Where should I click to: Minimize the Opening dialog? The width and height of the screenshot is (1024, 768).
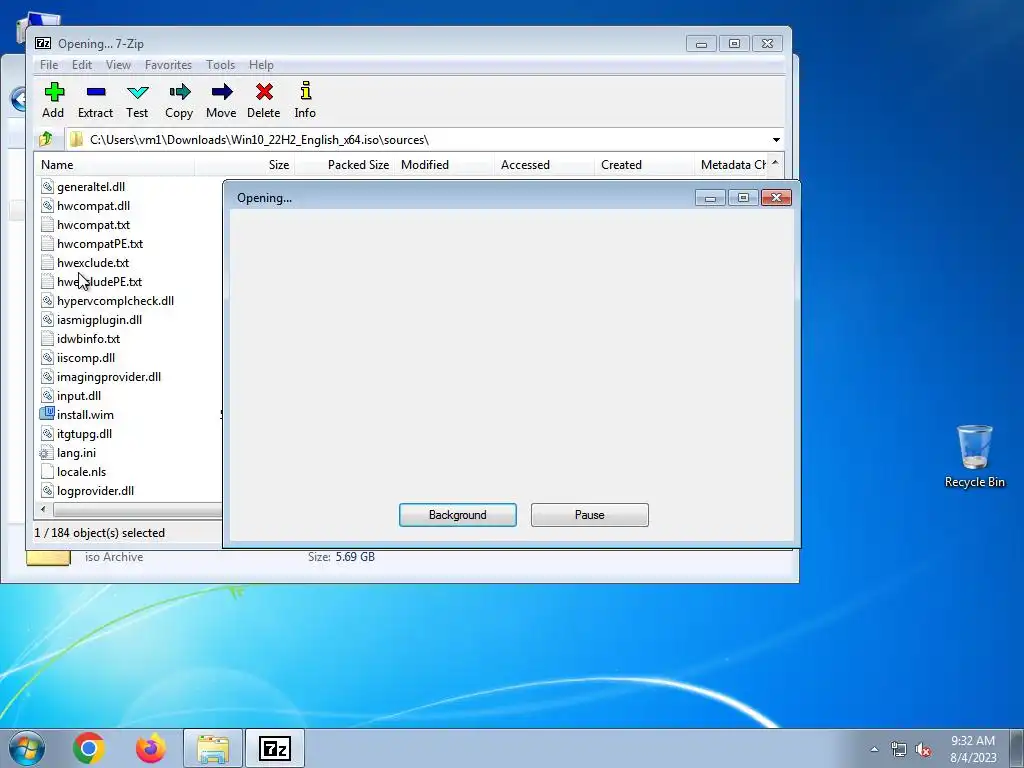(x=711, y=197)
